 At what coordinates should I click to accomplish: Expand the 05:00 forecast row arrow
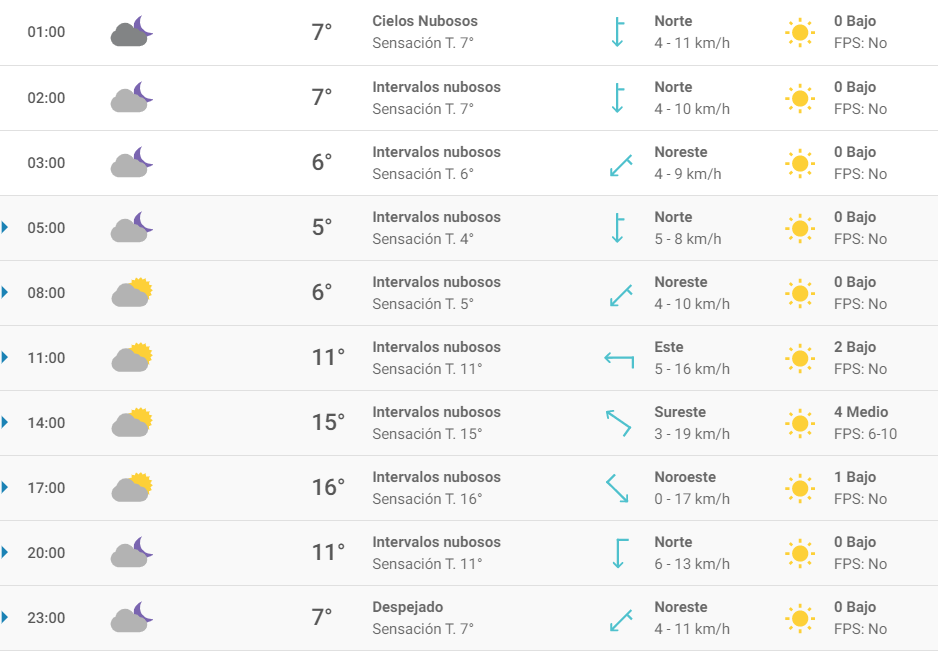(x=5, y=227)
